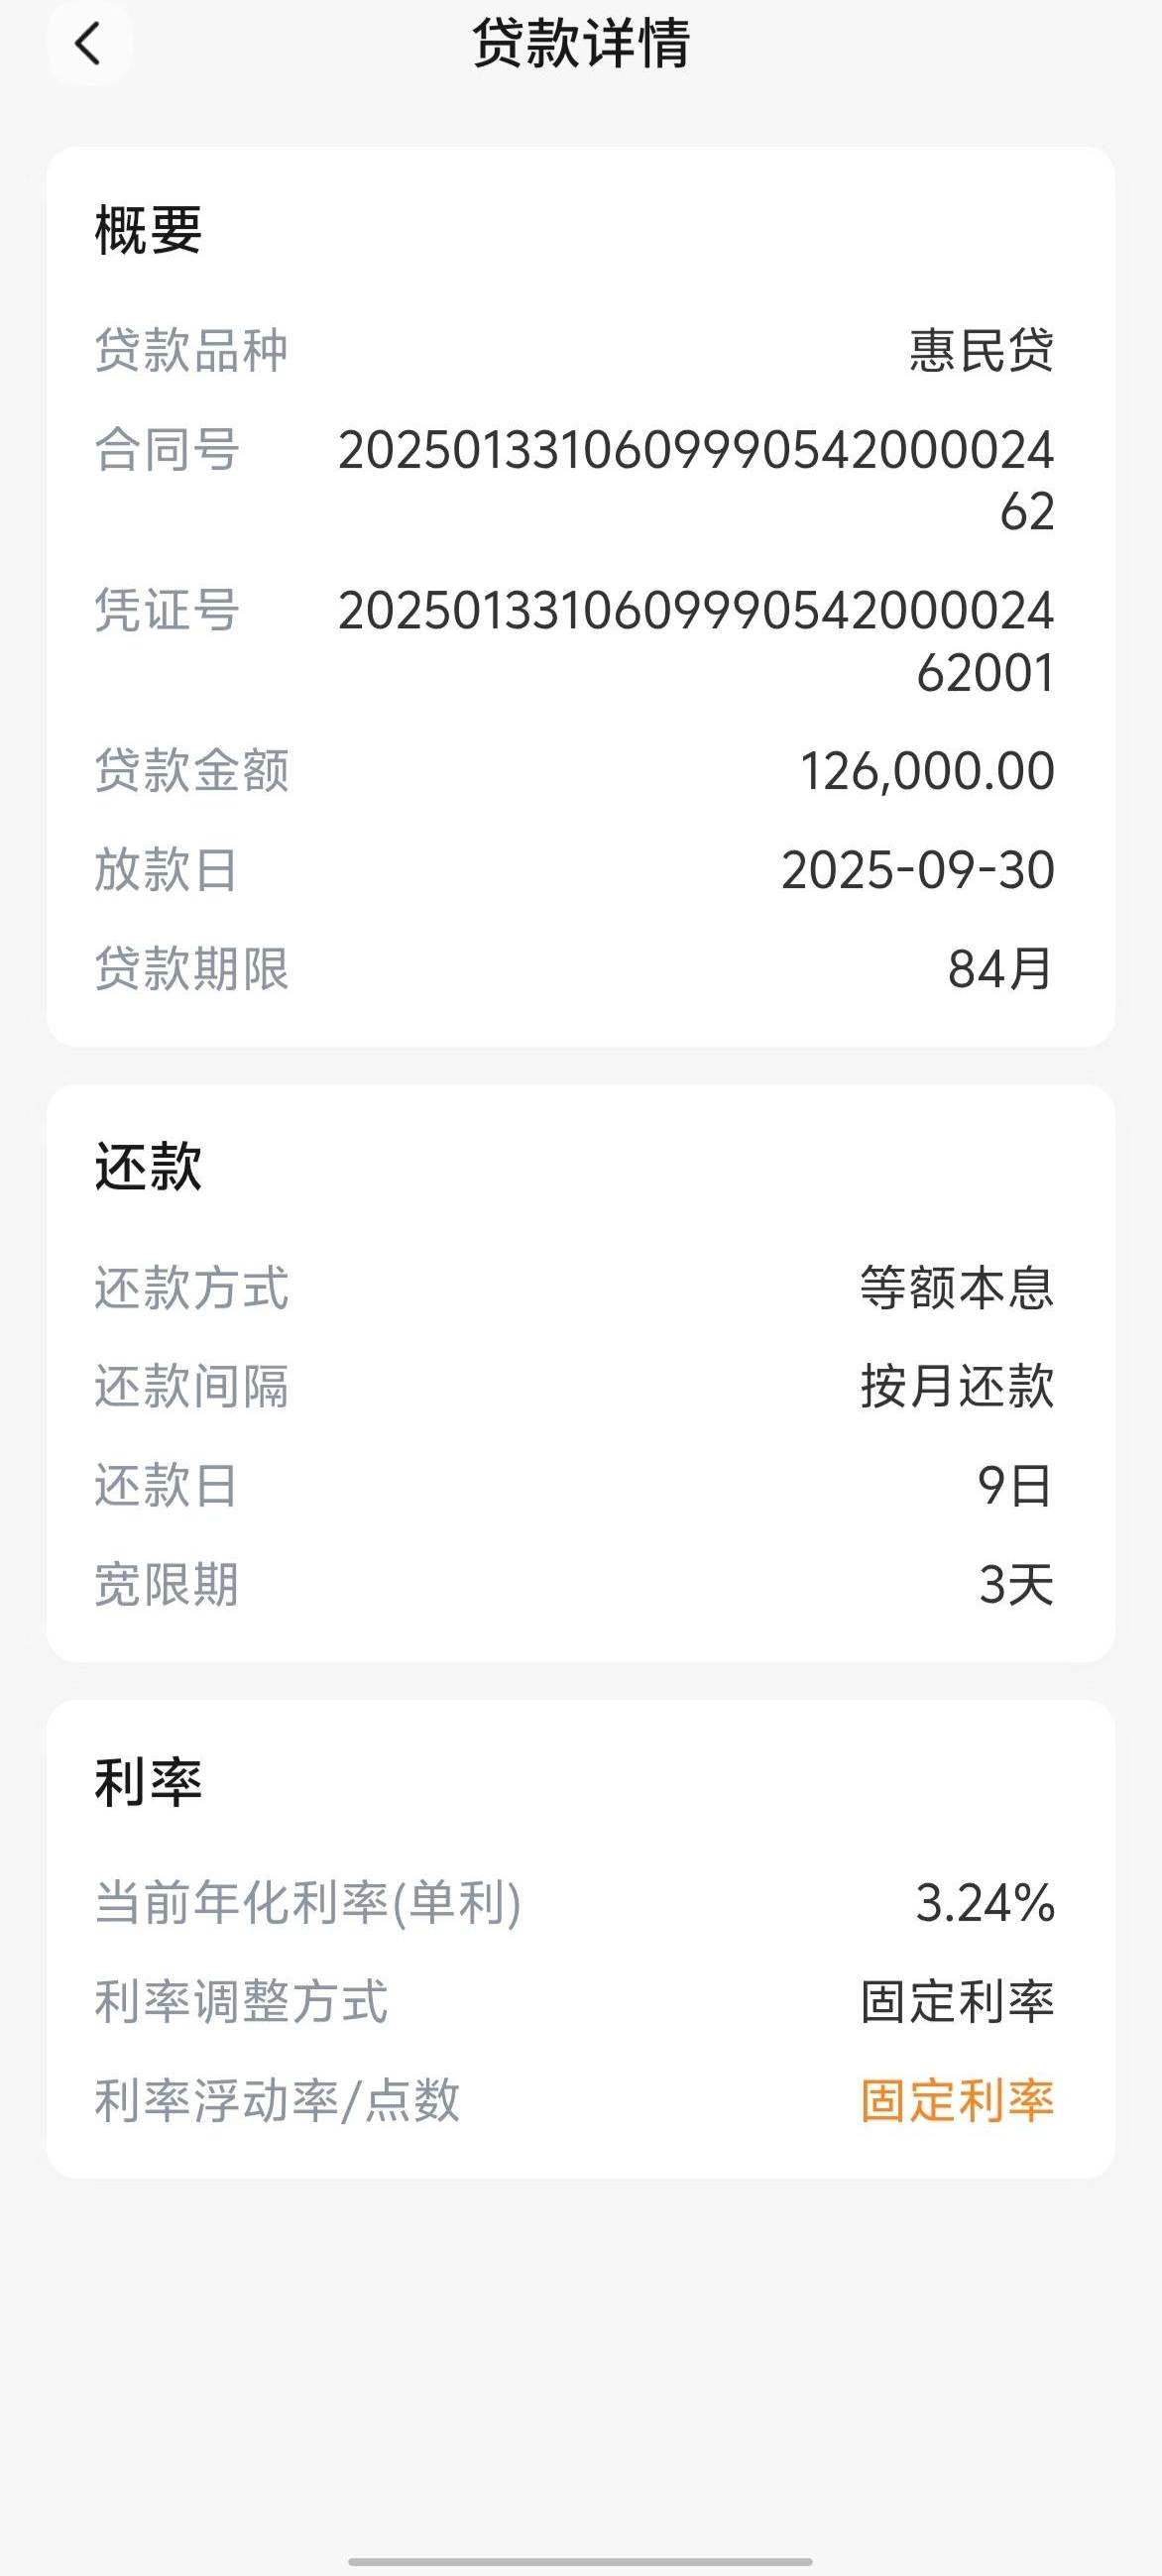Click the 等额本息 repayment method value

coord(957,1288)
